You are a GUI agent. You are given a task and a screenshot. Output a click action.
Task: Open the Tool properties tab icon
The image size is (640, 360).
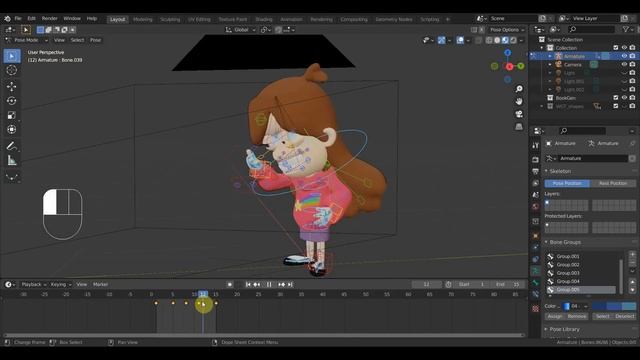point(536,145)
